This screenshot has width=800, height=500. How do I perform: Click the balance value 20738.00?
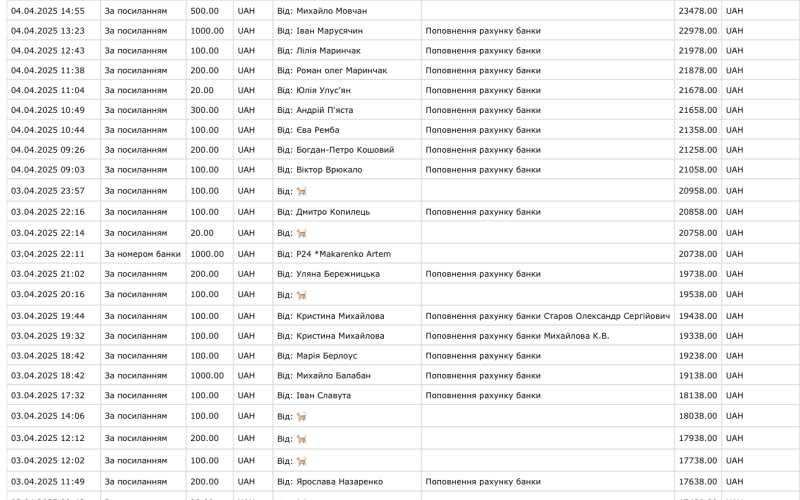[697, 254]
